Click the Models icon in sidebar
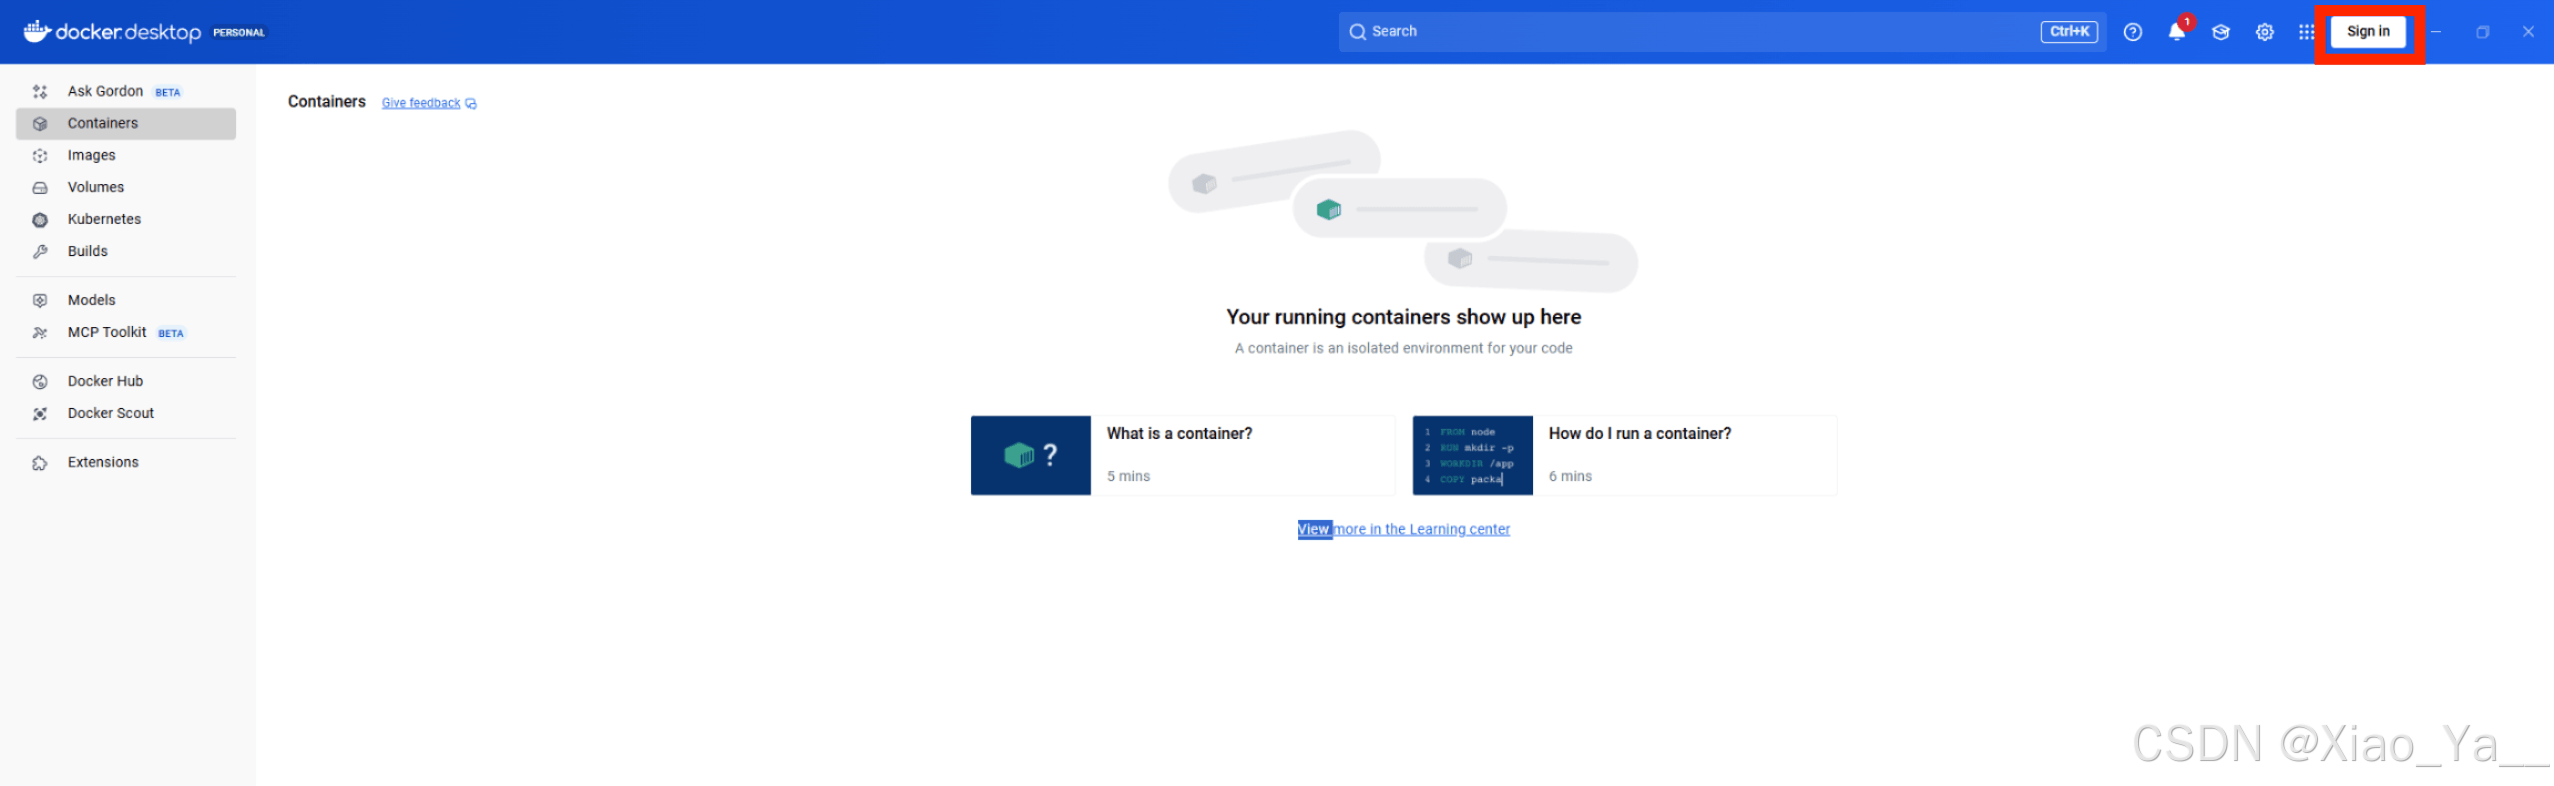The width and height of the screenshot is (2554, 786). coord(40,301)
